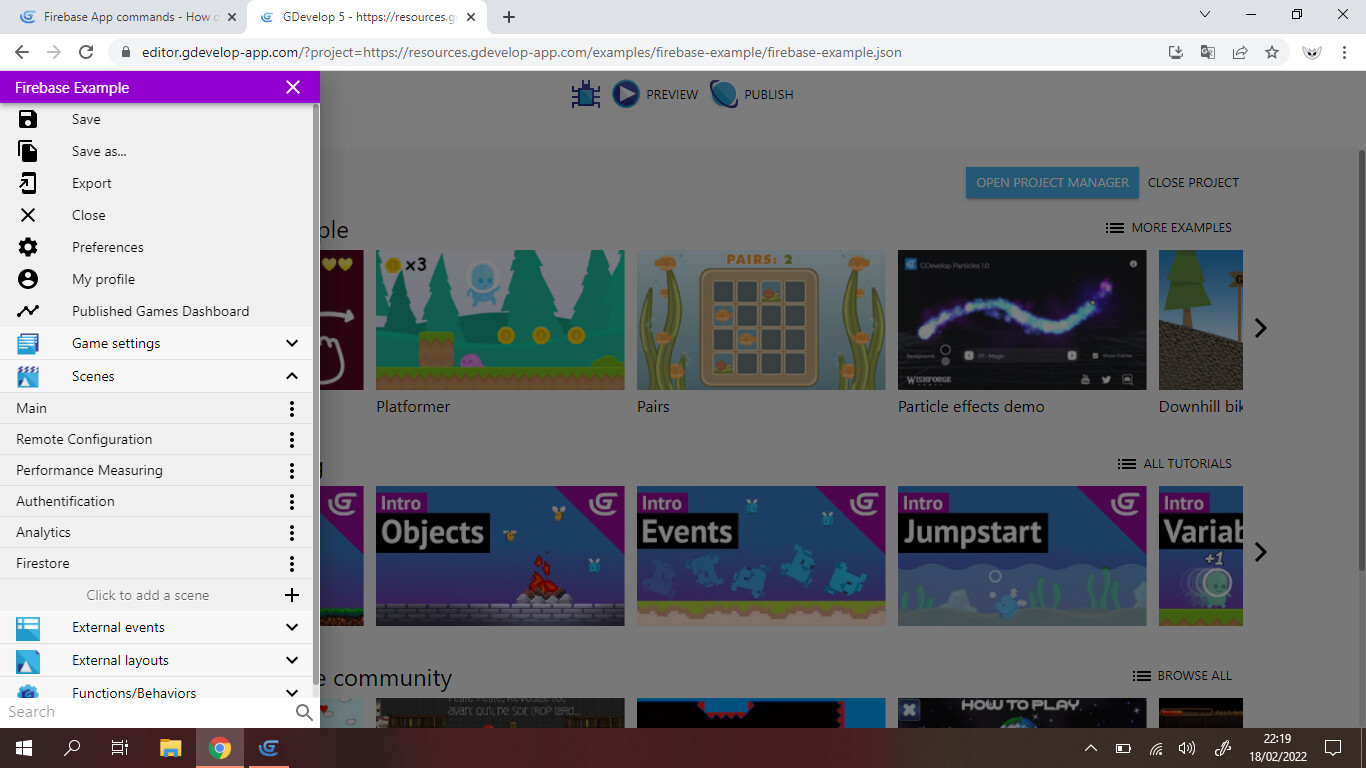Expand the Functions/Behaviors section
This screenshot has height=768, width=1366.
pos(292,692)
